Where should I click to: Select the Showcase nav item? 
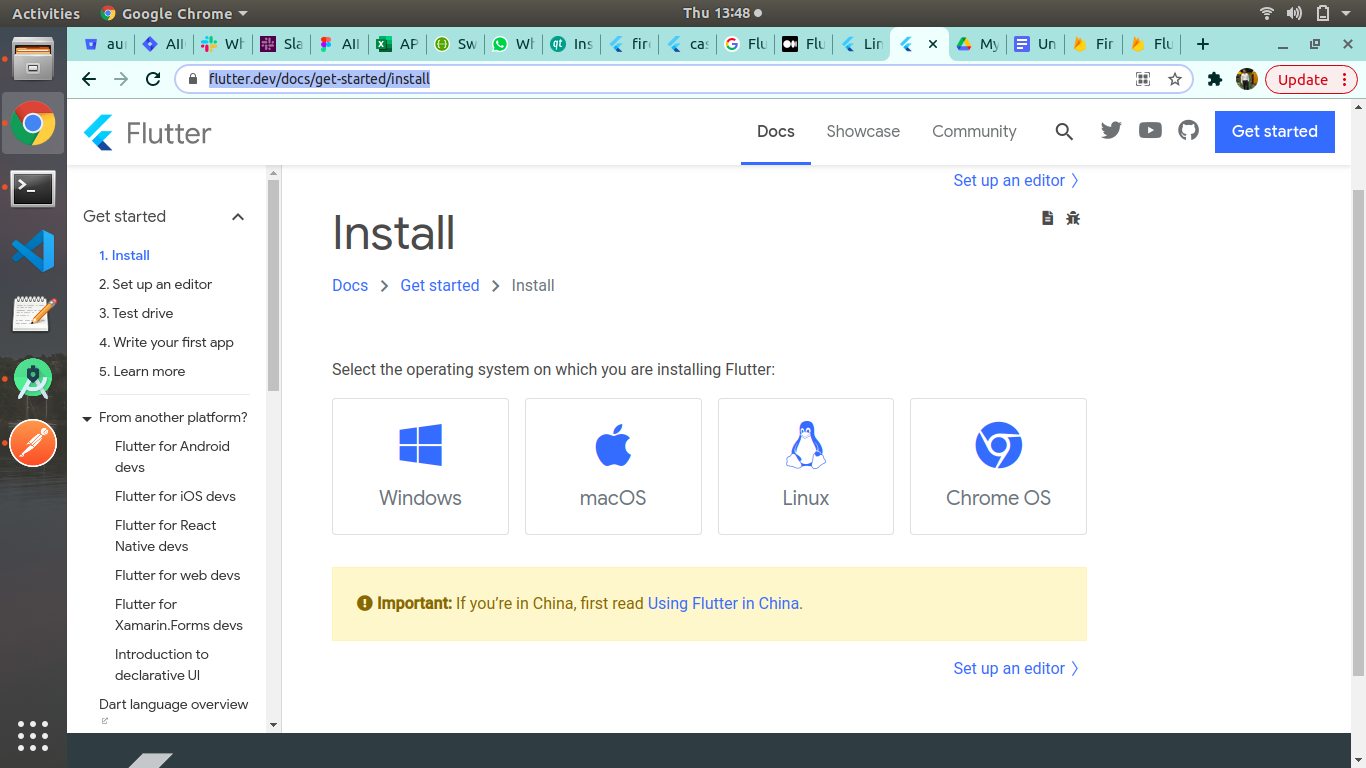click(863, 131)
